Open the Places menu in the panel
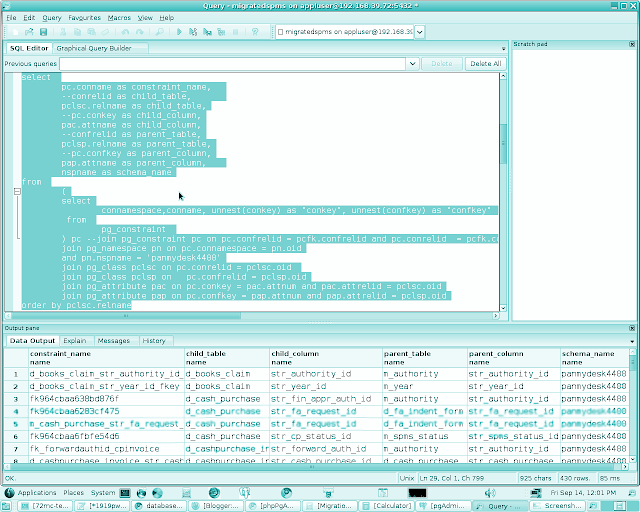 pos(73,493)
